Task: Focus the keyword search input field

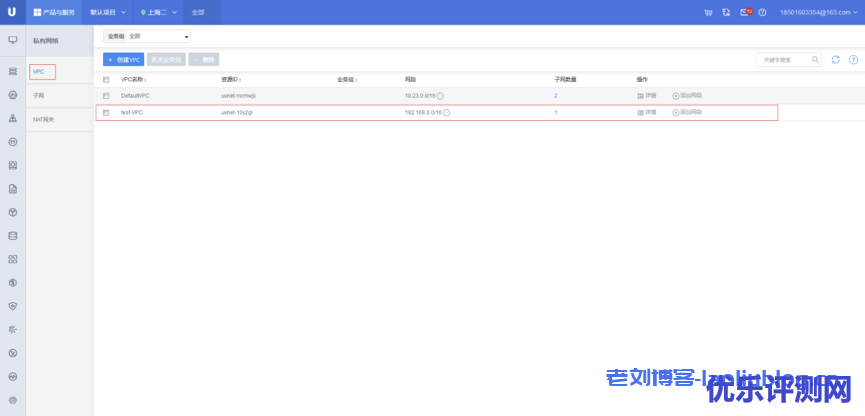Action: click(x=782, y=60)
